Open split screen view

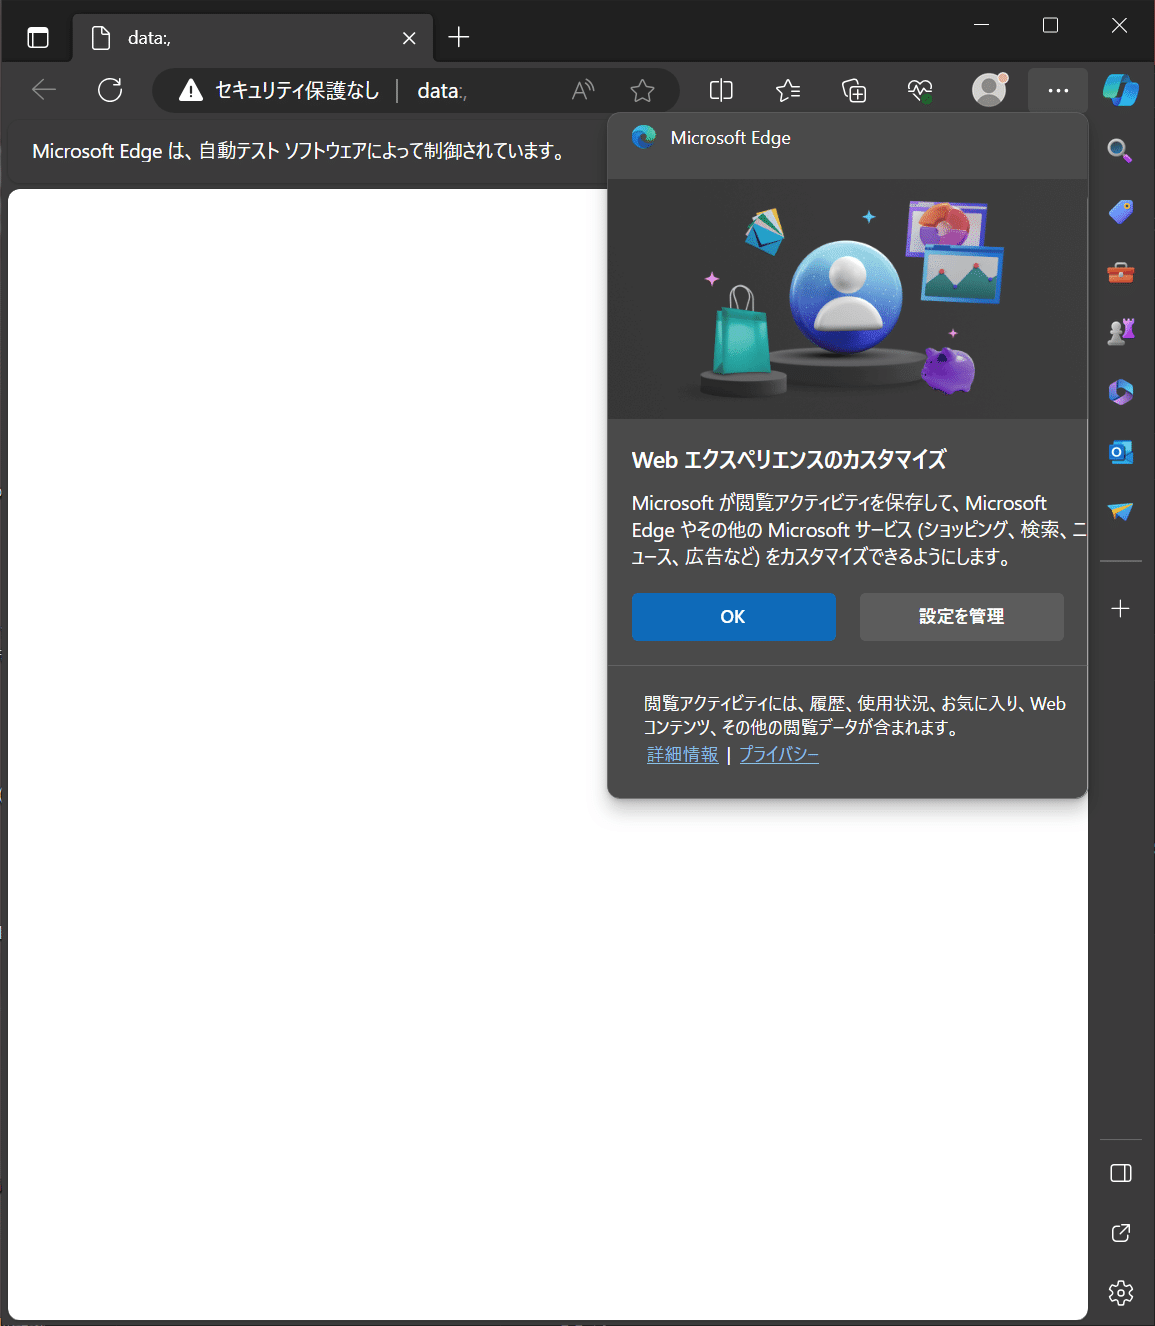click(x=721, y=91)
